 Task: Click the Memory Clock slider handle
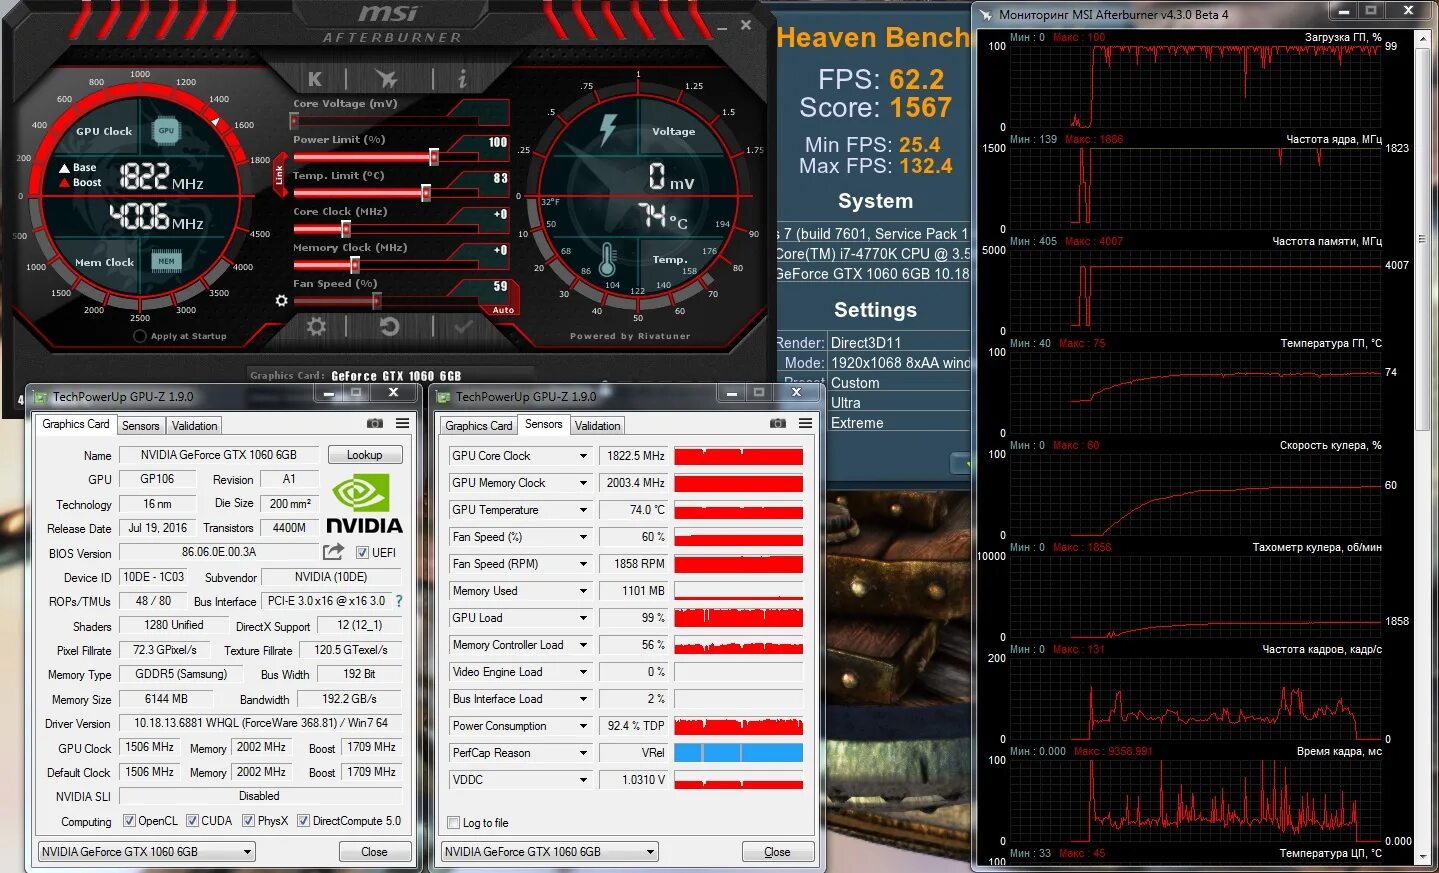(x=354, y=265)
